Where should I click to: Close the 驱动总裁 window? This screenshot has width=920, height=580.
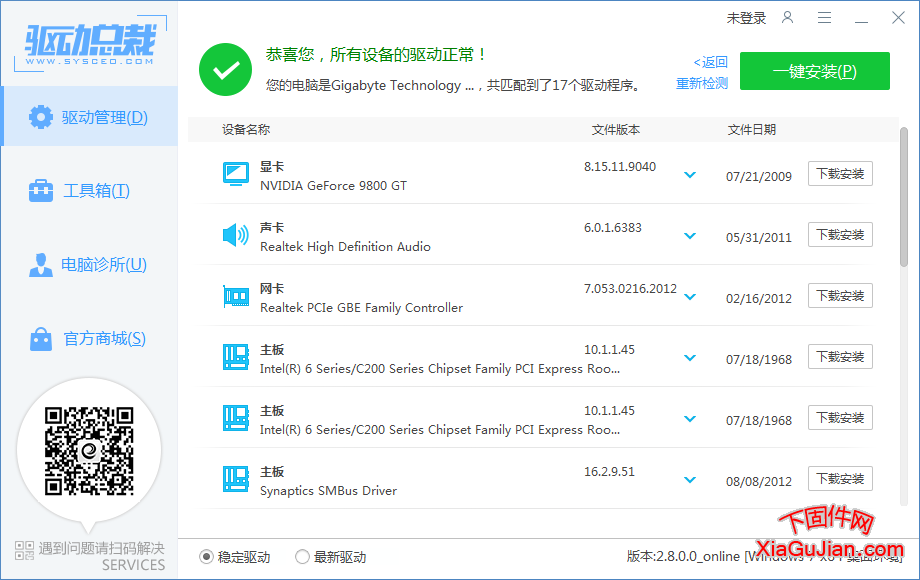coord(898,18)
